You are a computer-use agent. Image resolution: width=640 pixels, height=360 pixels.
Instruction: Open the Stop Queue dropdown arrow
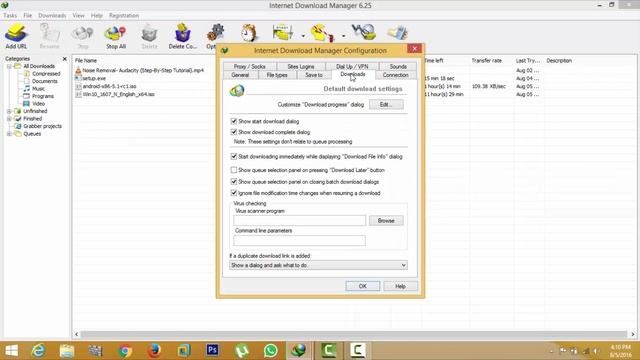coord(344,36)
